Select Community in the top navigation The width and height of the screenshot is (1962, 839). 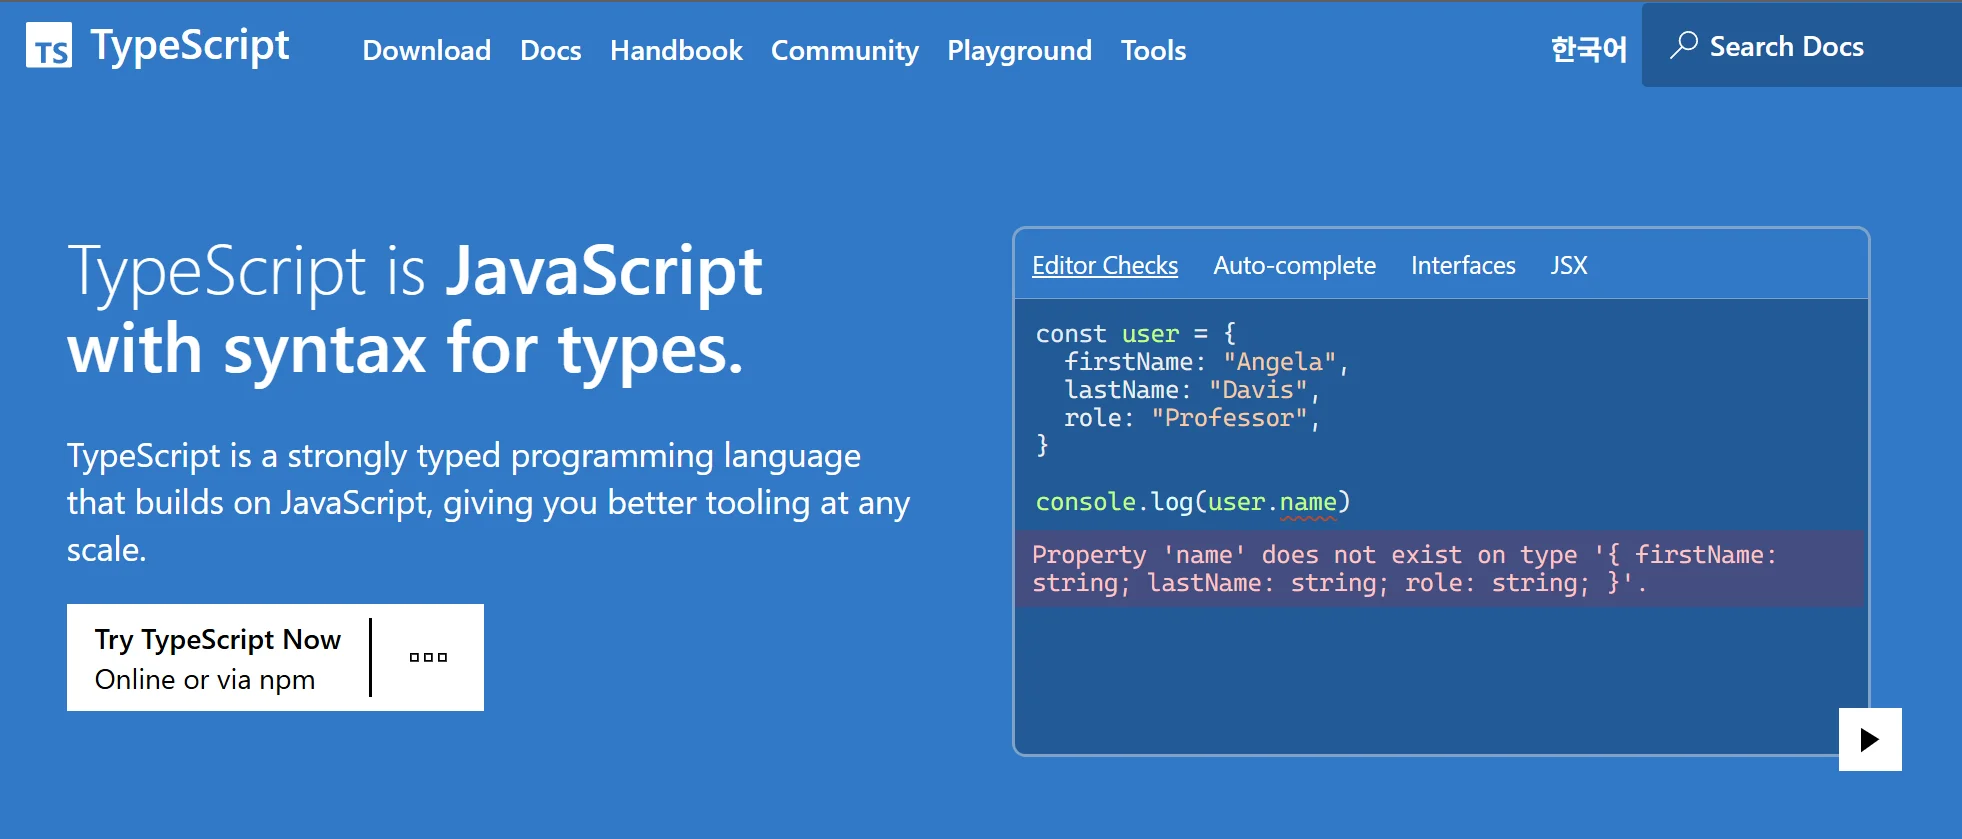pyautogui.click(x=845, y=50)
